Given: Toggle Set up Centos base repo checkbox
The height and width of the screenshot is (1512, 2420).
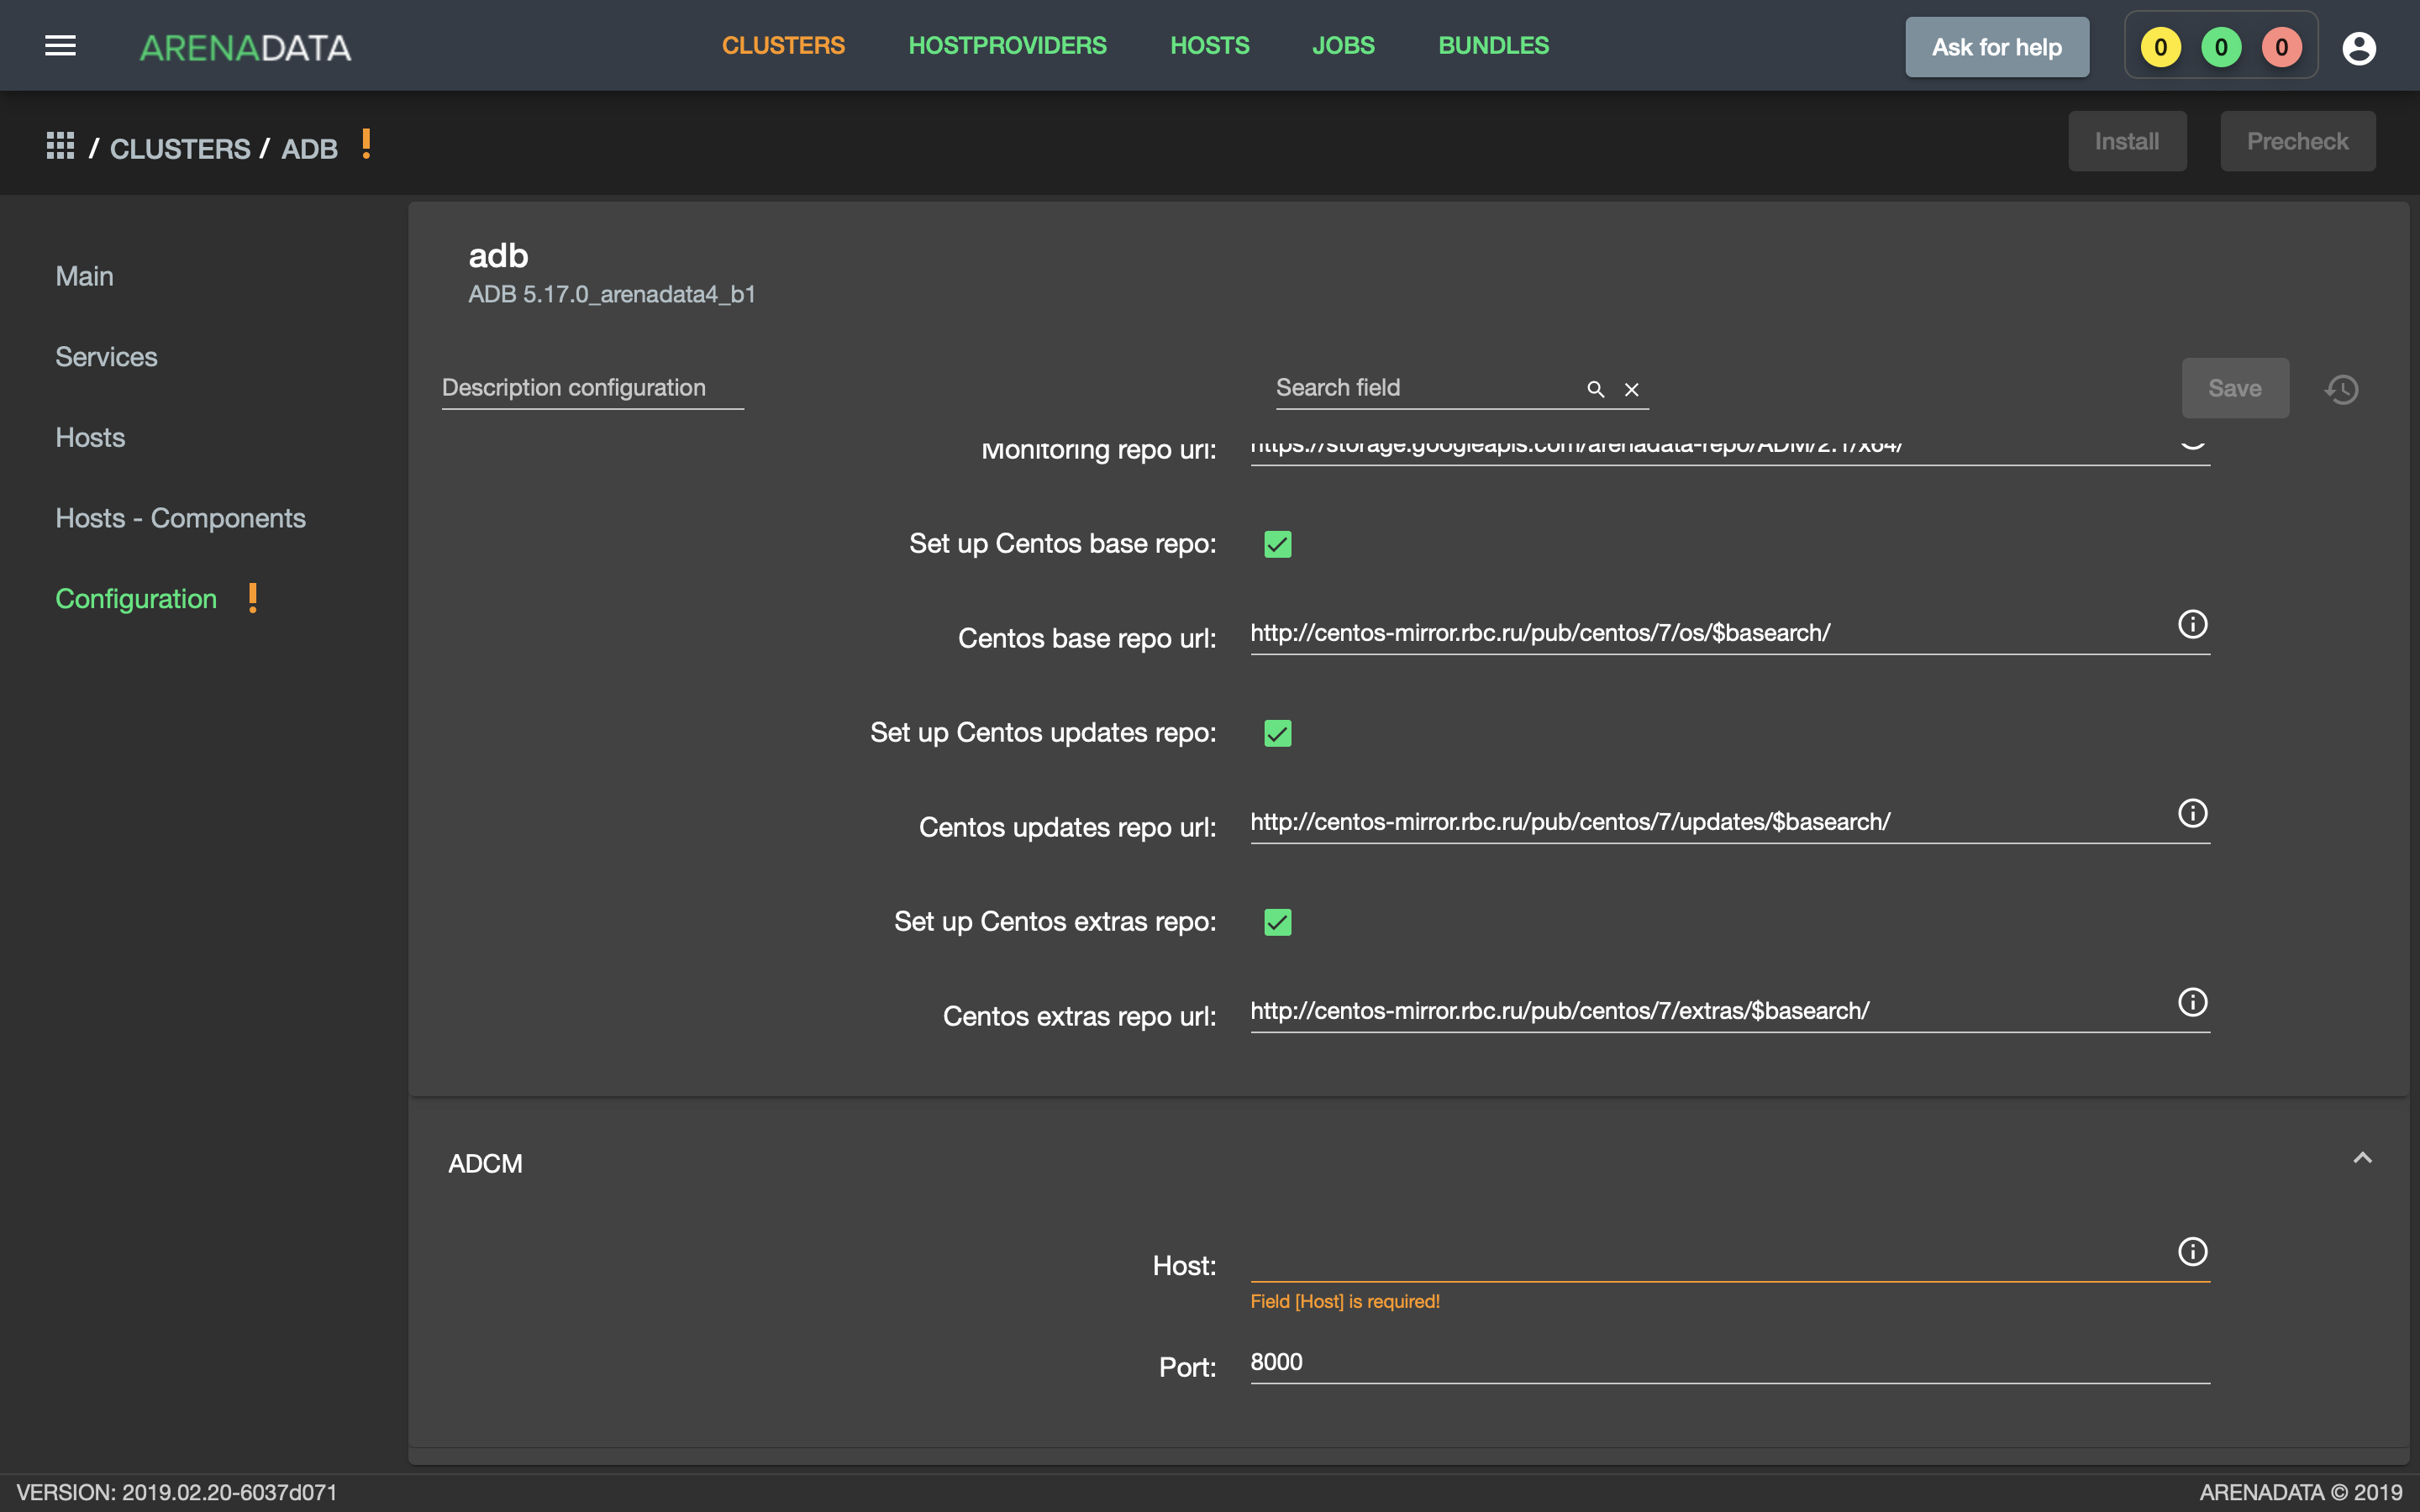Looking at the screenshot, I should pos(1277,544).
